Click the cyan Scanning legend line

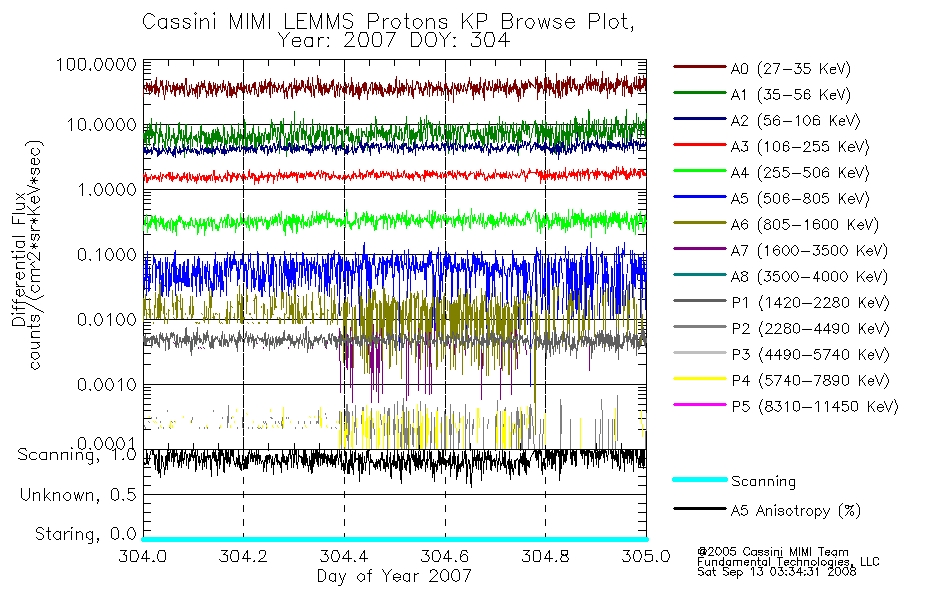(x=699, y=479)
